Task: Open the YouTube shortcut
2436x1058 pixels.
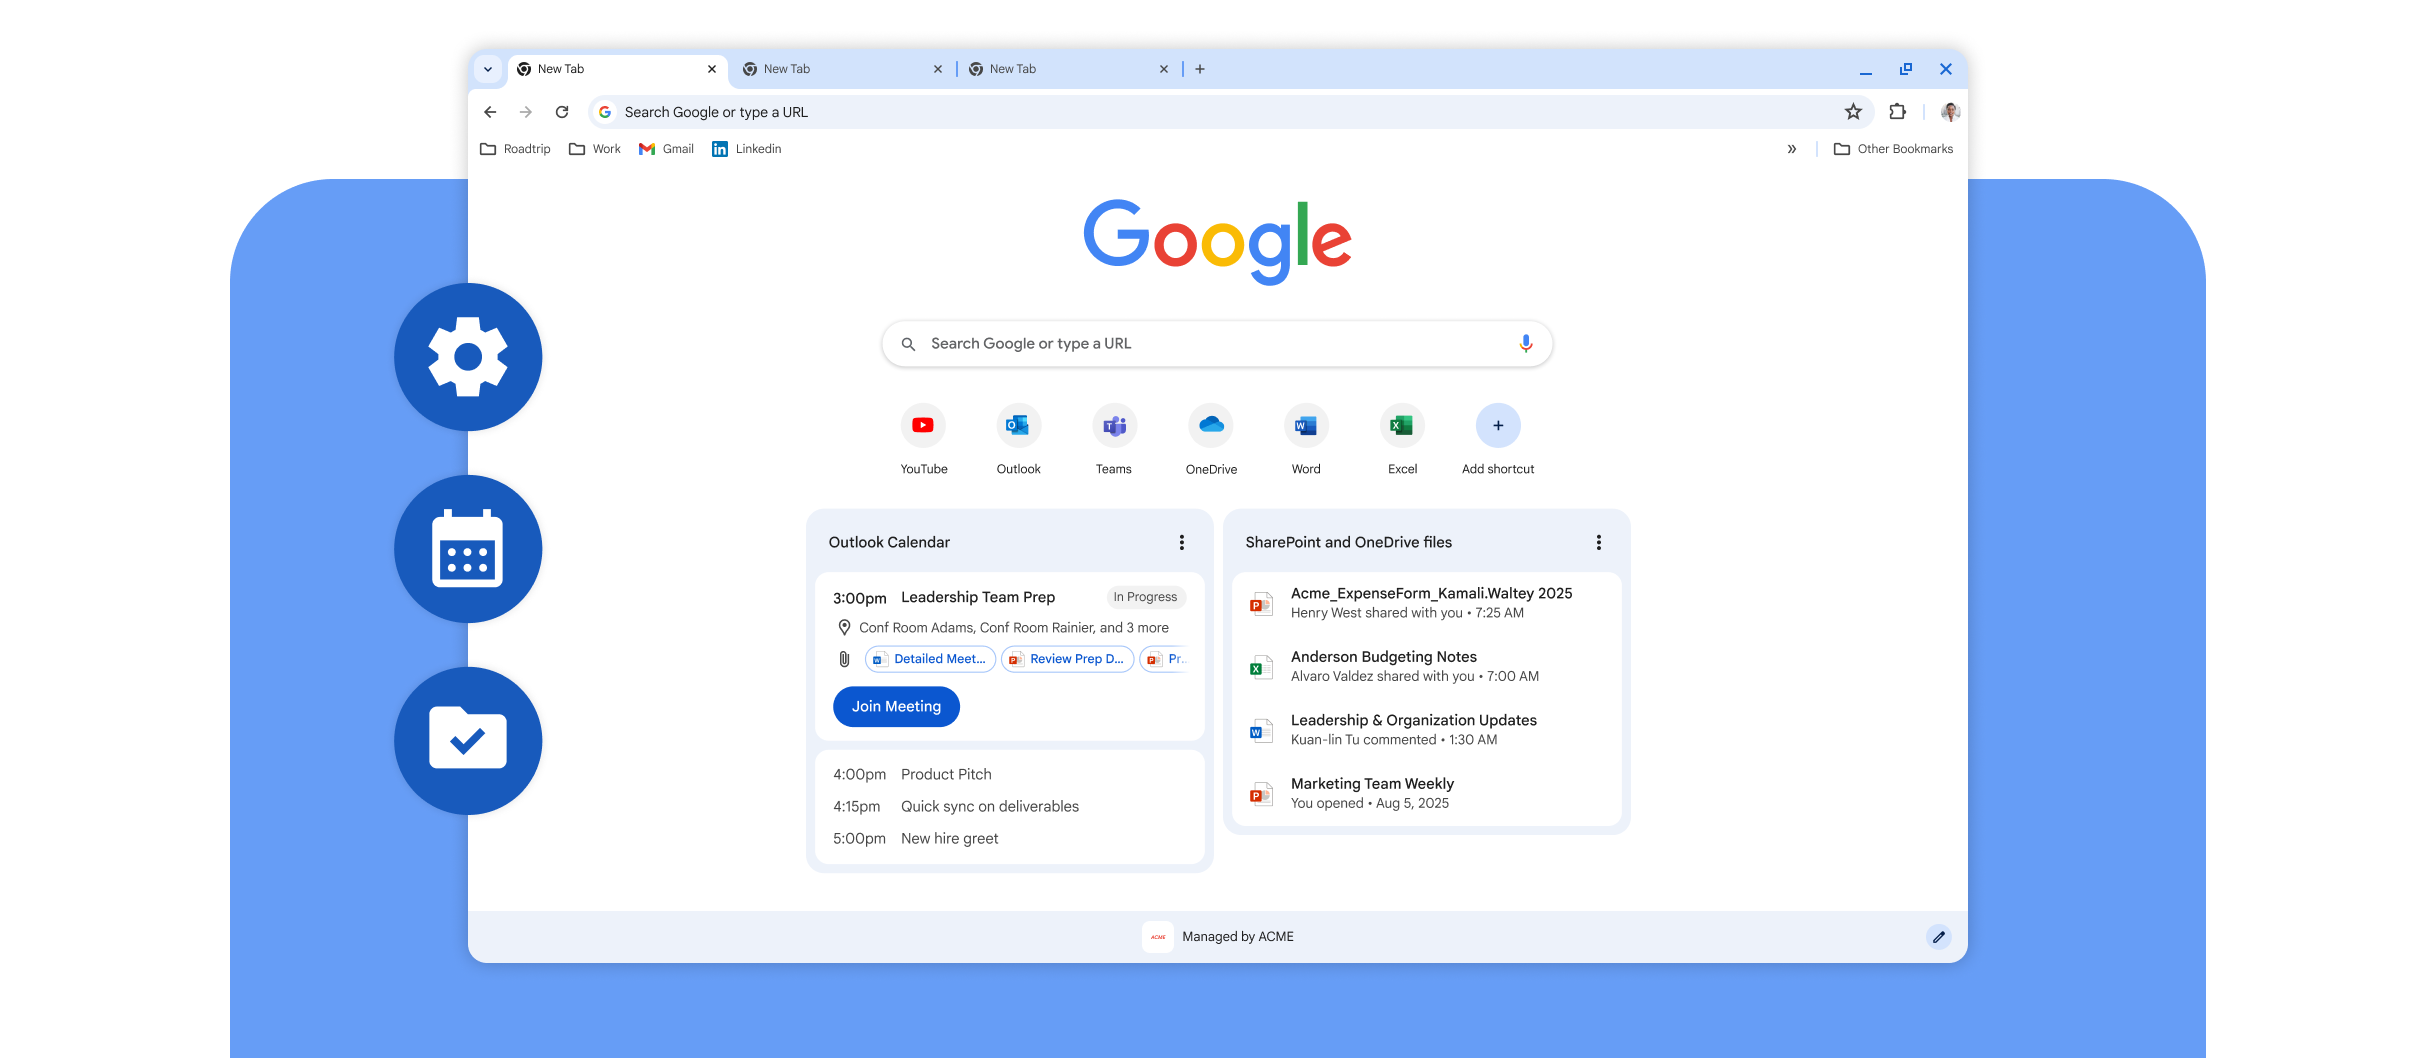Action: coord(923,425)
